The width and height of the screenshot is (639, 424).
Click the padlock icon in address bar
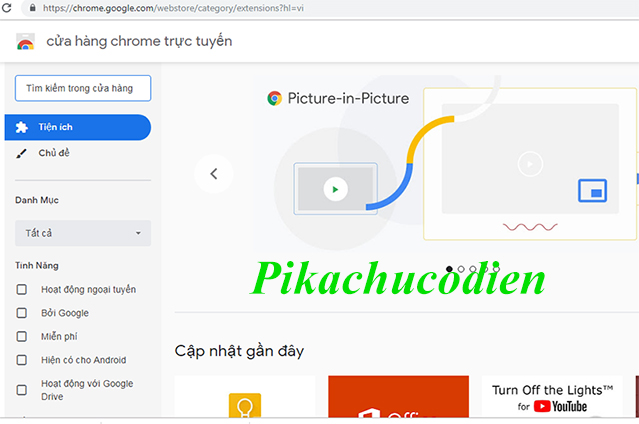click(x=33, y=8)
